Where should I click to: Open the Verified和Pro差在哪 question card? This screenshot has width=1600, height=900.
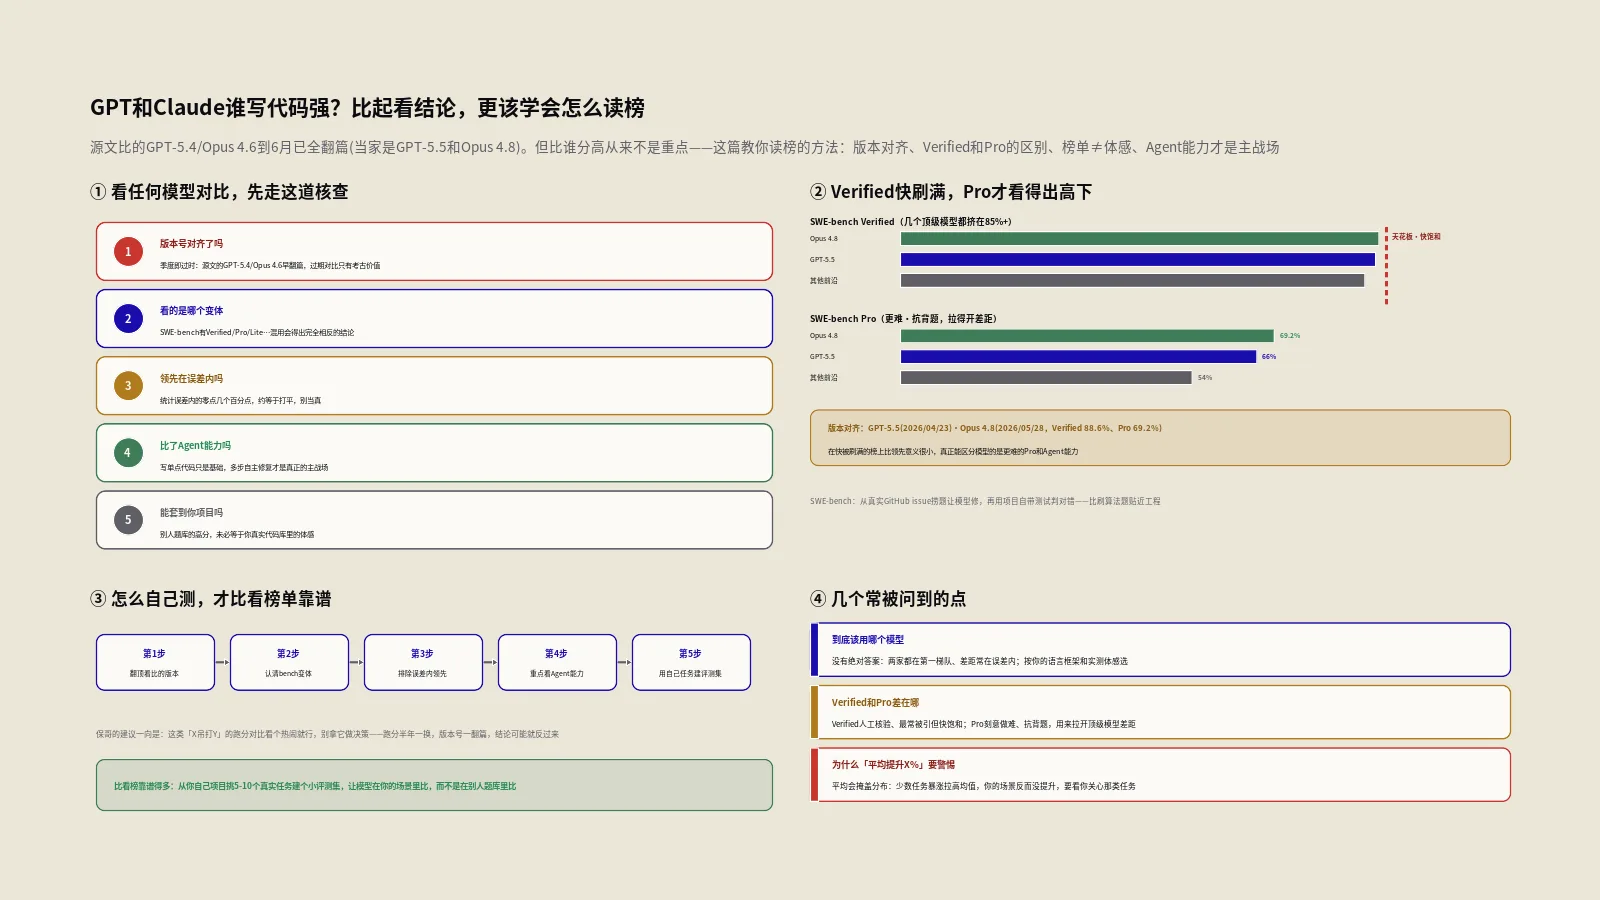(1160, 712)
